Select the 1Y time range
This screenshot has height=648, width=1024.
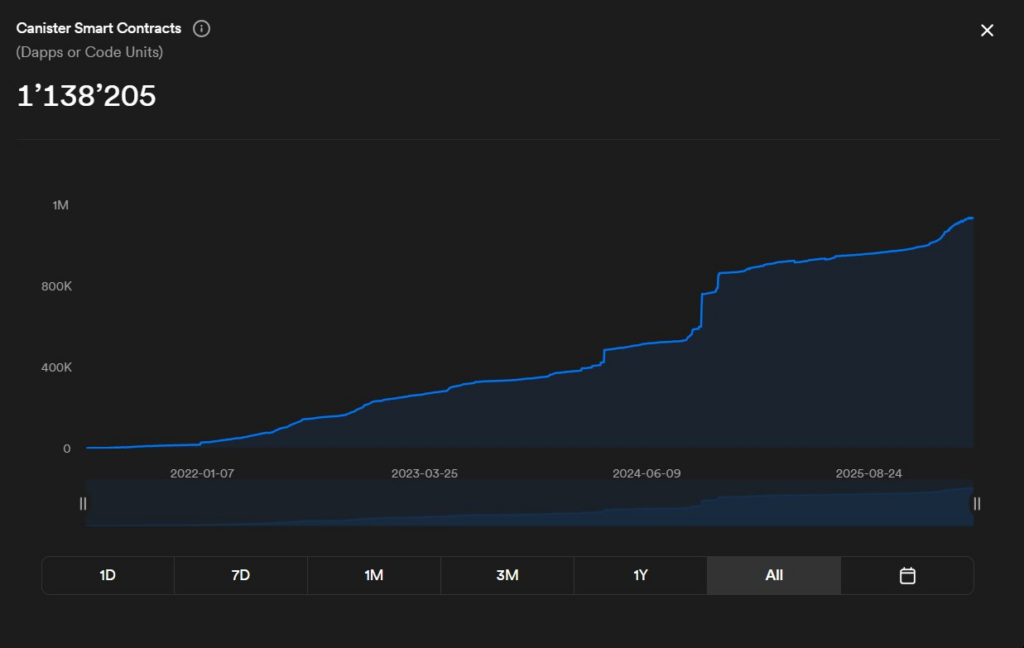(x=640, y=575)
